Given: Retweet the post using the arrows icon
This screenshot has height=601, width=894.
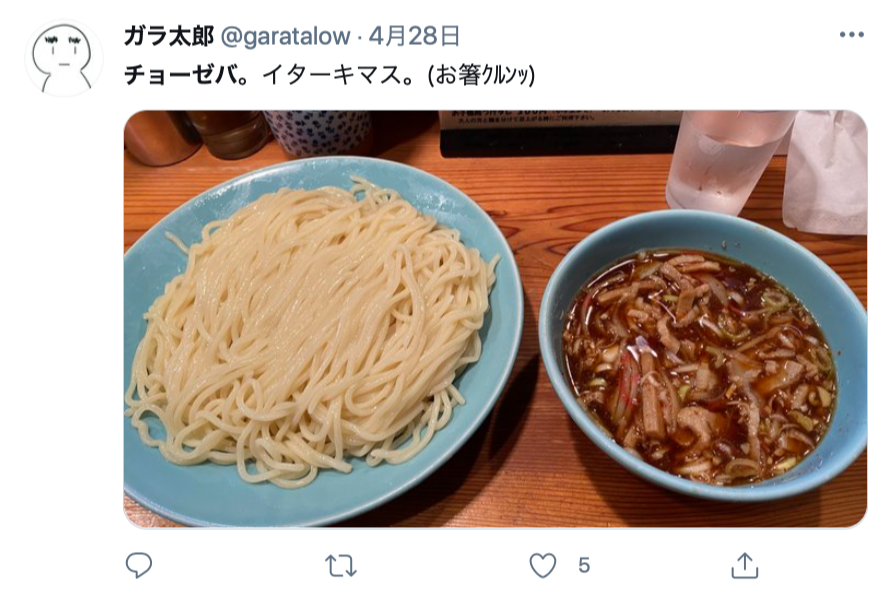Looking at the screenshot, I should point(341,566).
